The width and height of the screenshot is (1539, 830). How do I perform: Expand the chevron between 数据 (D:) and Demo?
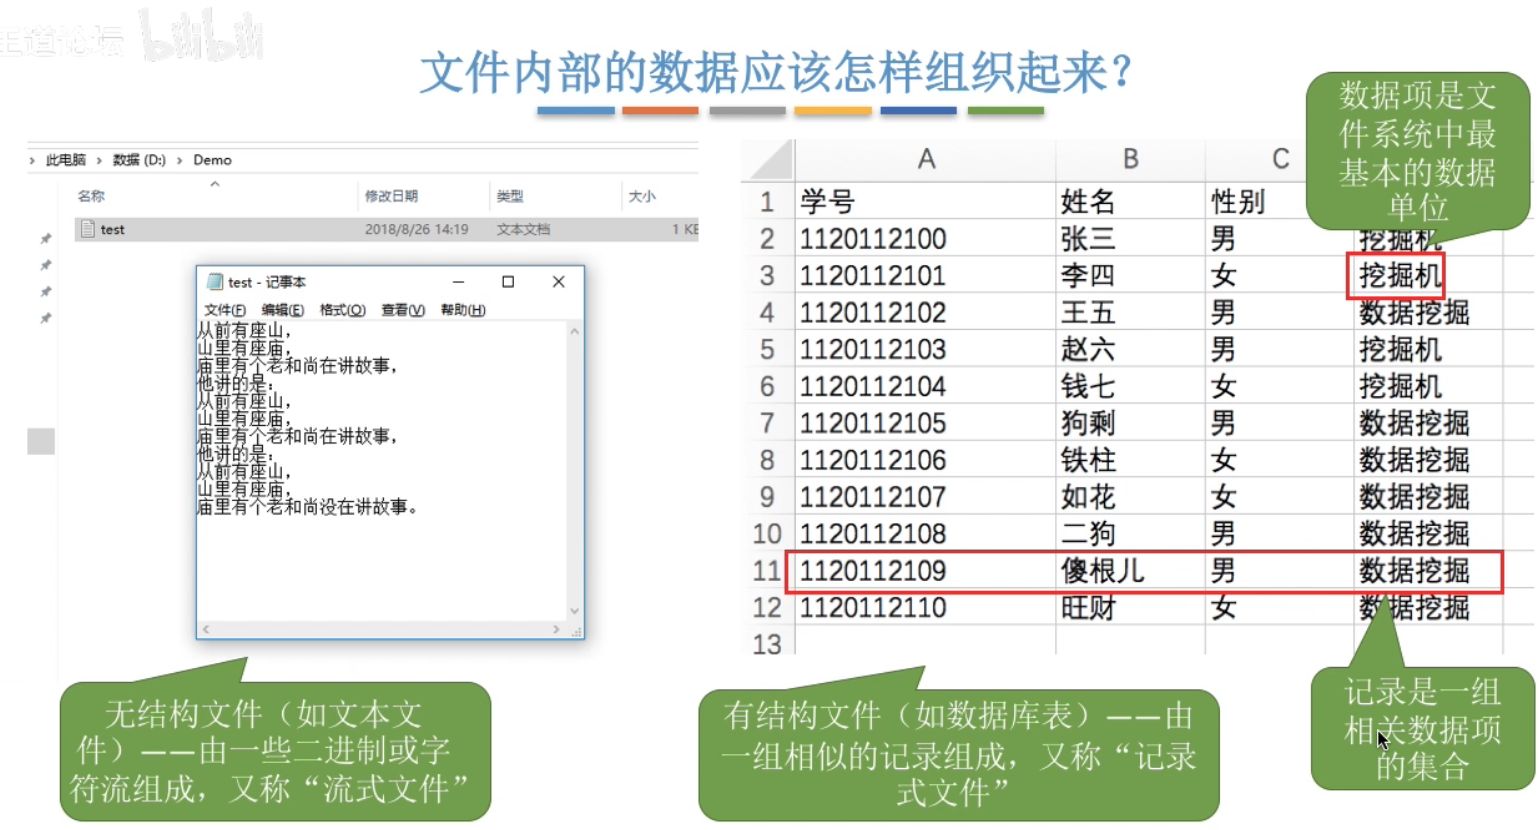pyautogui.click(x=180, y=160)
